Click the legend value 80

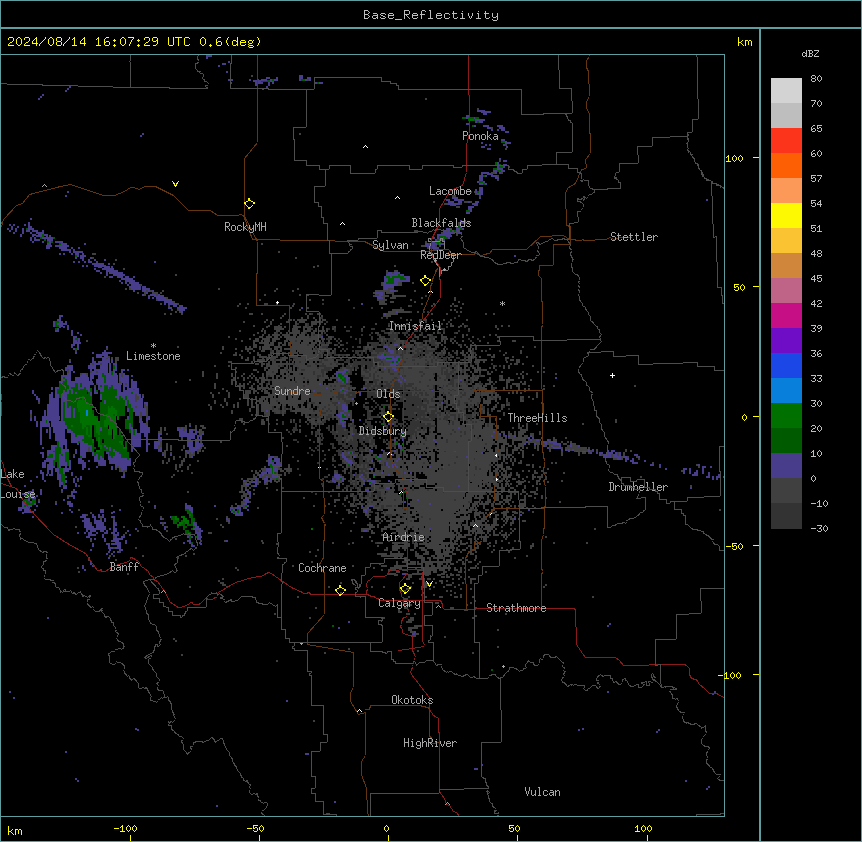tap(816, 79)
